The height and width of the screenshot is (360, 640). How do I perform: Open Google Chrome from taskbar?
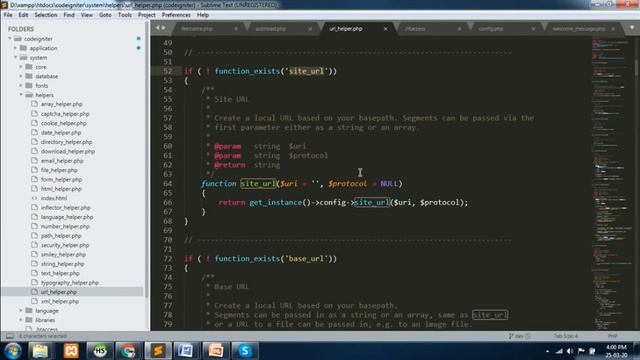tap(128, 351)
